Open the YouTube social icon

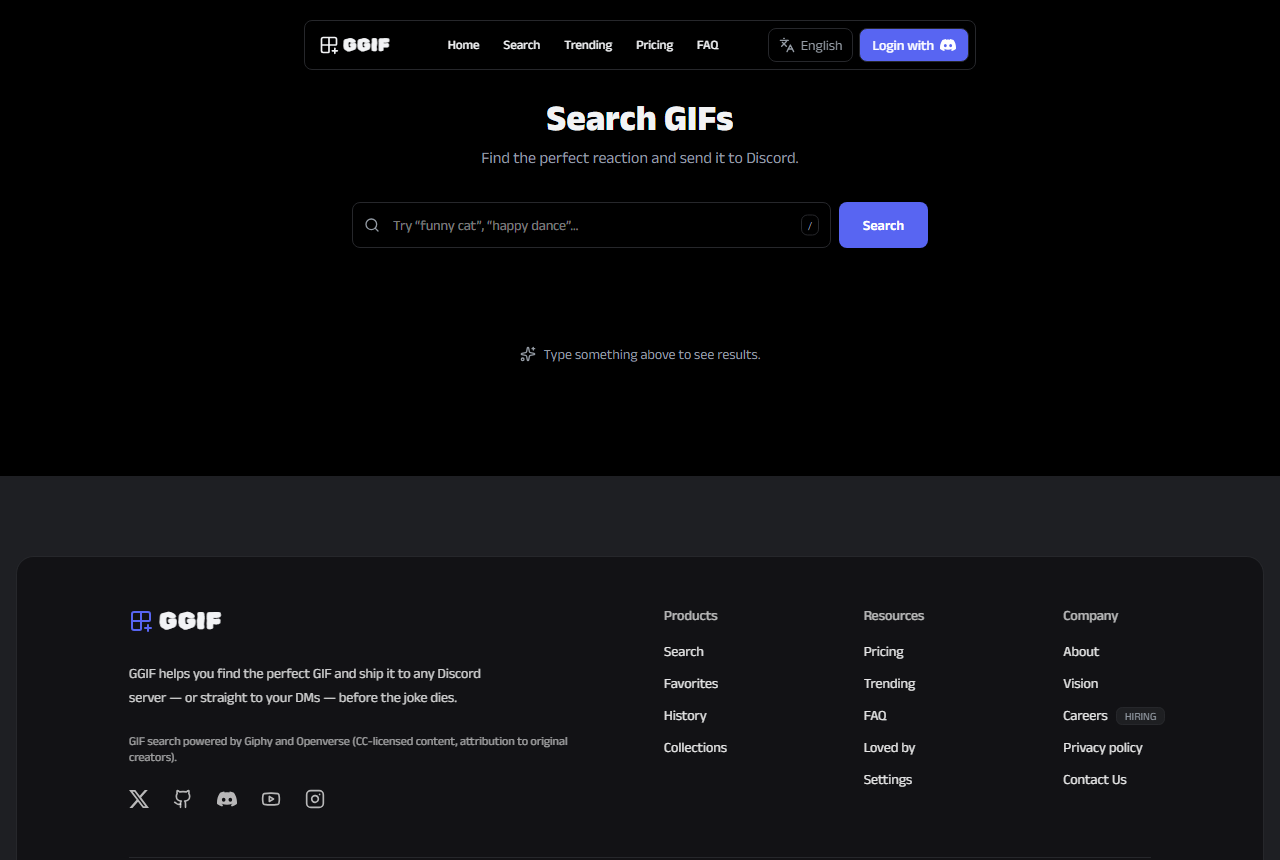point(271,799)
